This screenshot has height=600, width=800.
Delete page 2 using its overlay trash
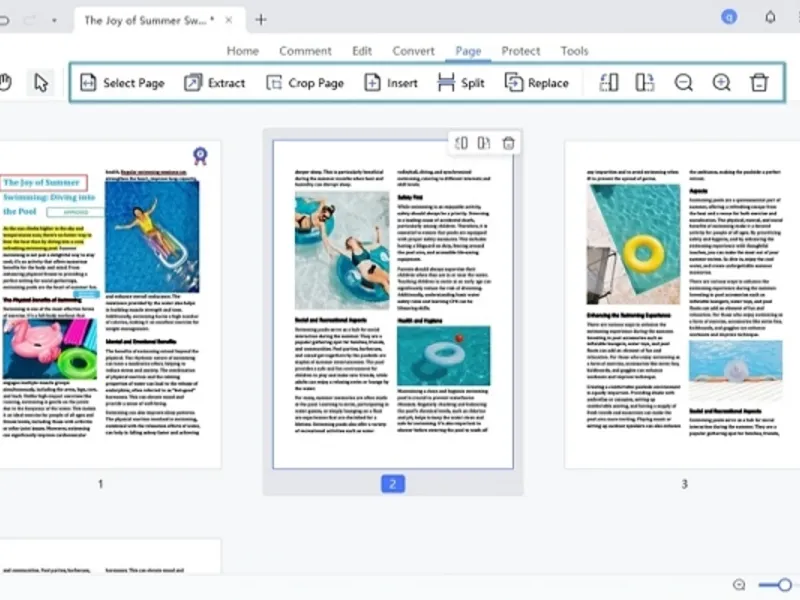tap(508, 143)
